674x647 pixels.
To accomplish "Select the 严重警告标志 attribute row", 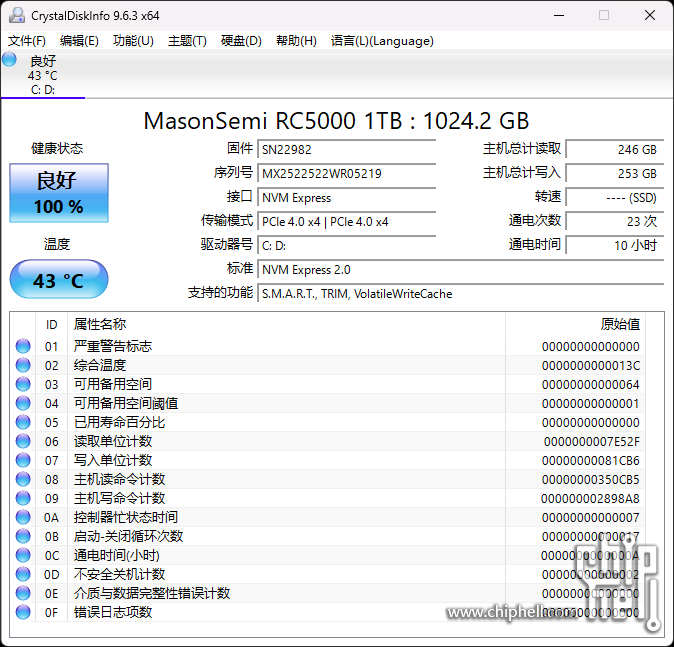I will [328, 346].
